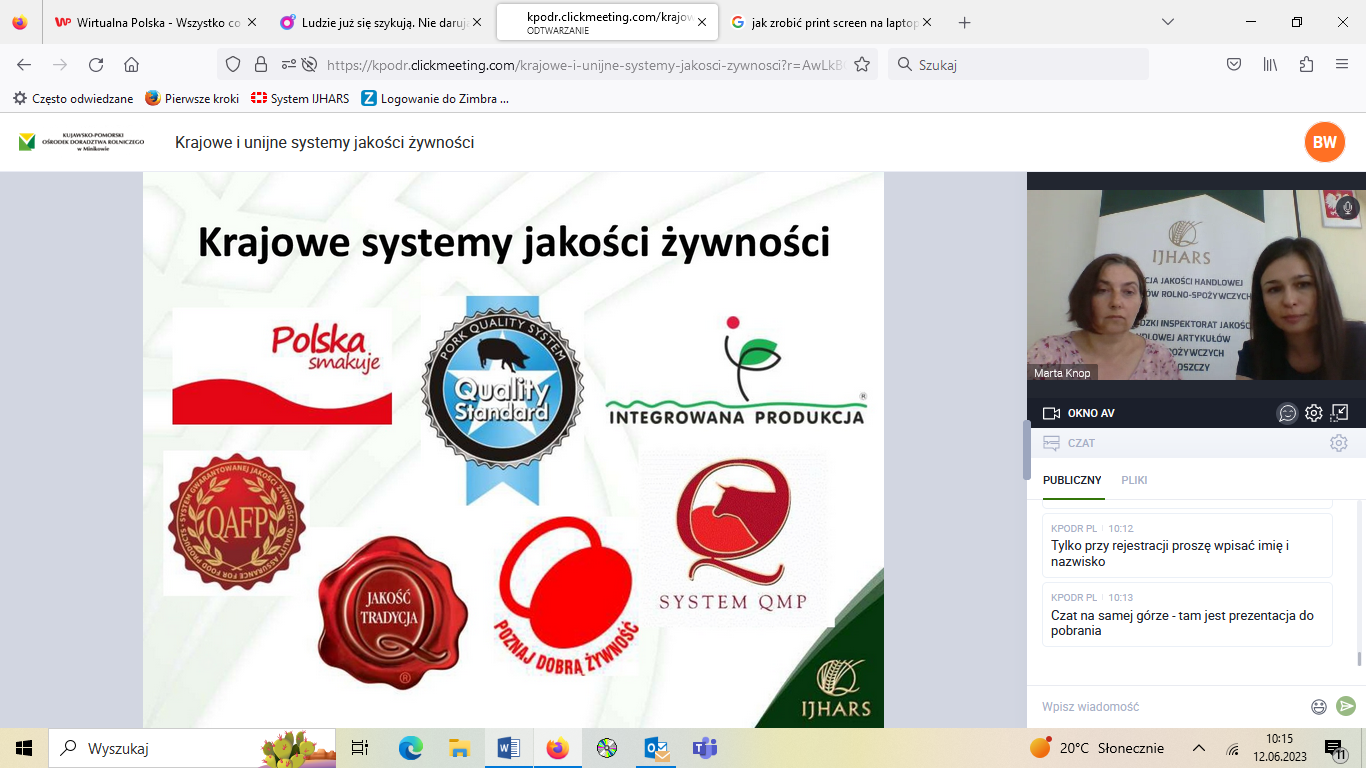Expand the list all tabs chevron
This screenshot has height=768, width=1366.
[x=1168, y=22]
